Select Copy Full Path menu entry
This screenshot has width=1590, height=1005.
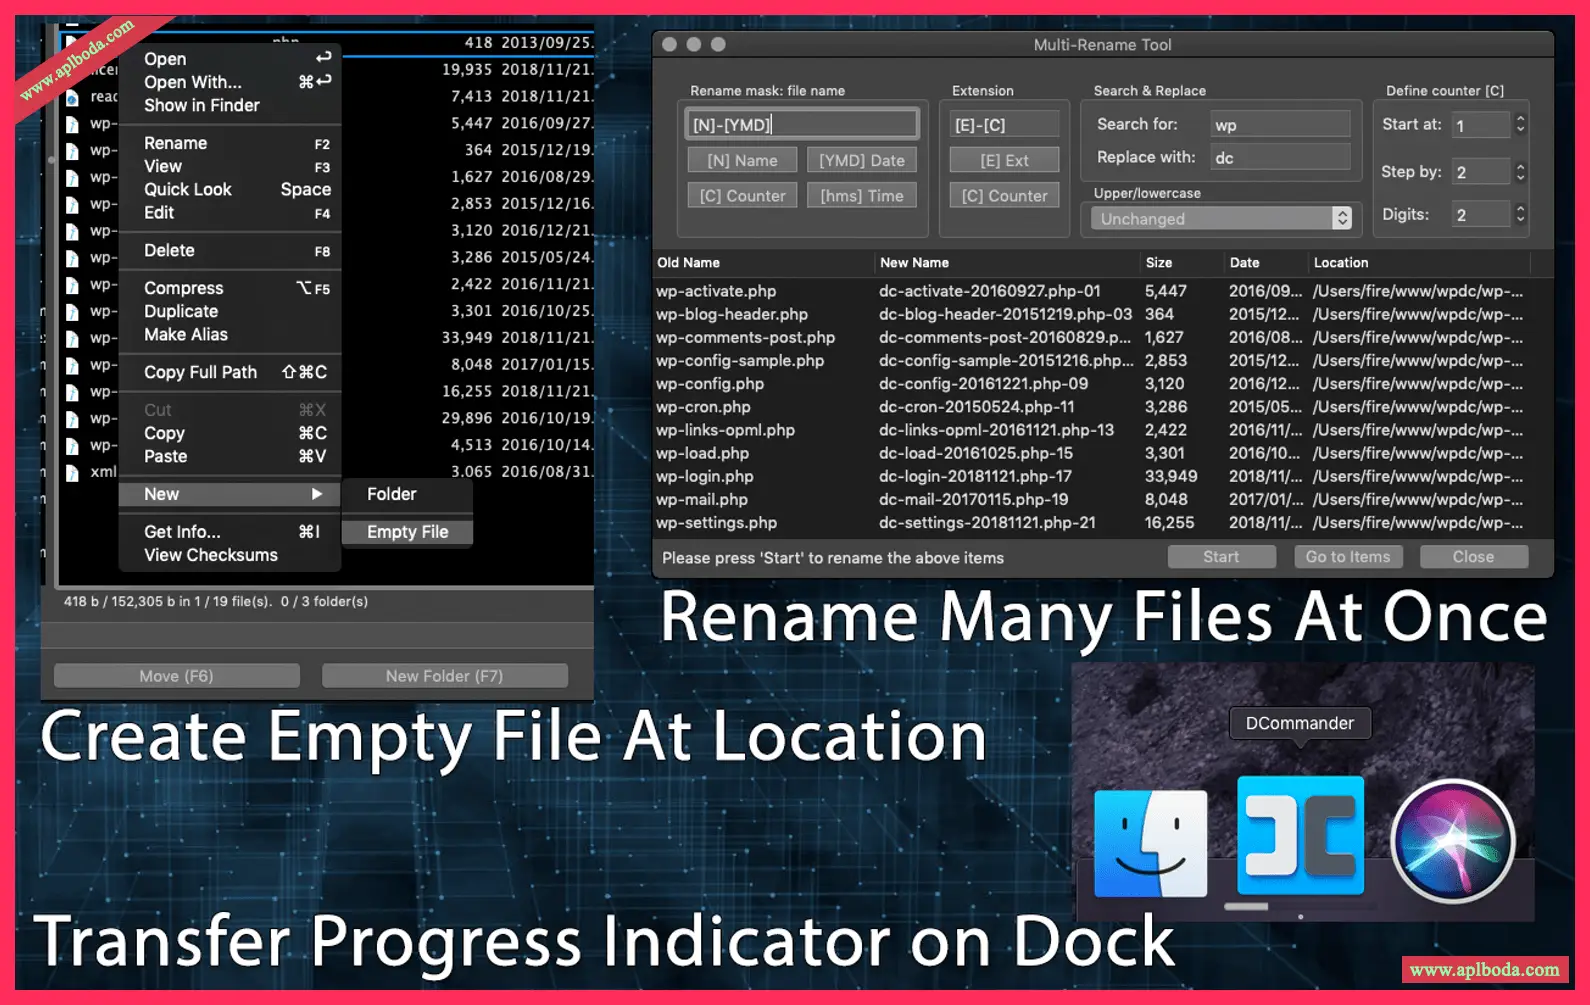coord(230,372)
